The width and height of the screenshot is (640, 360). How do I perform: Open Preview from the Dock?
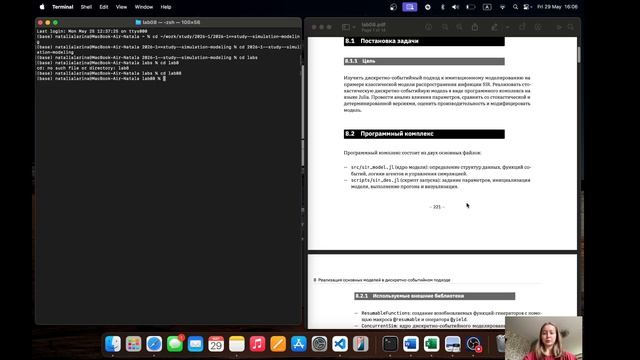452,344
